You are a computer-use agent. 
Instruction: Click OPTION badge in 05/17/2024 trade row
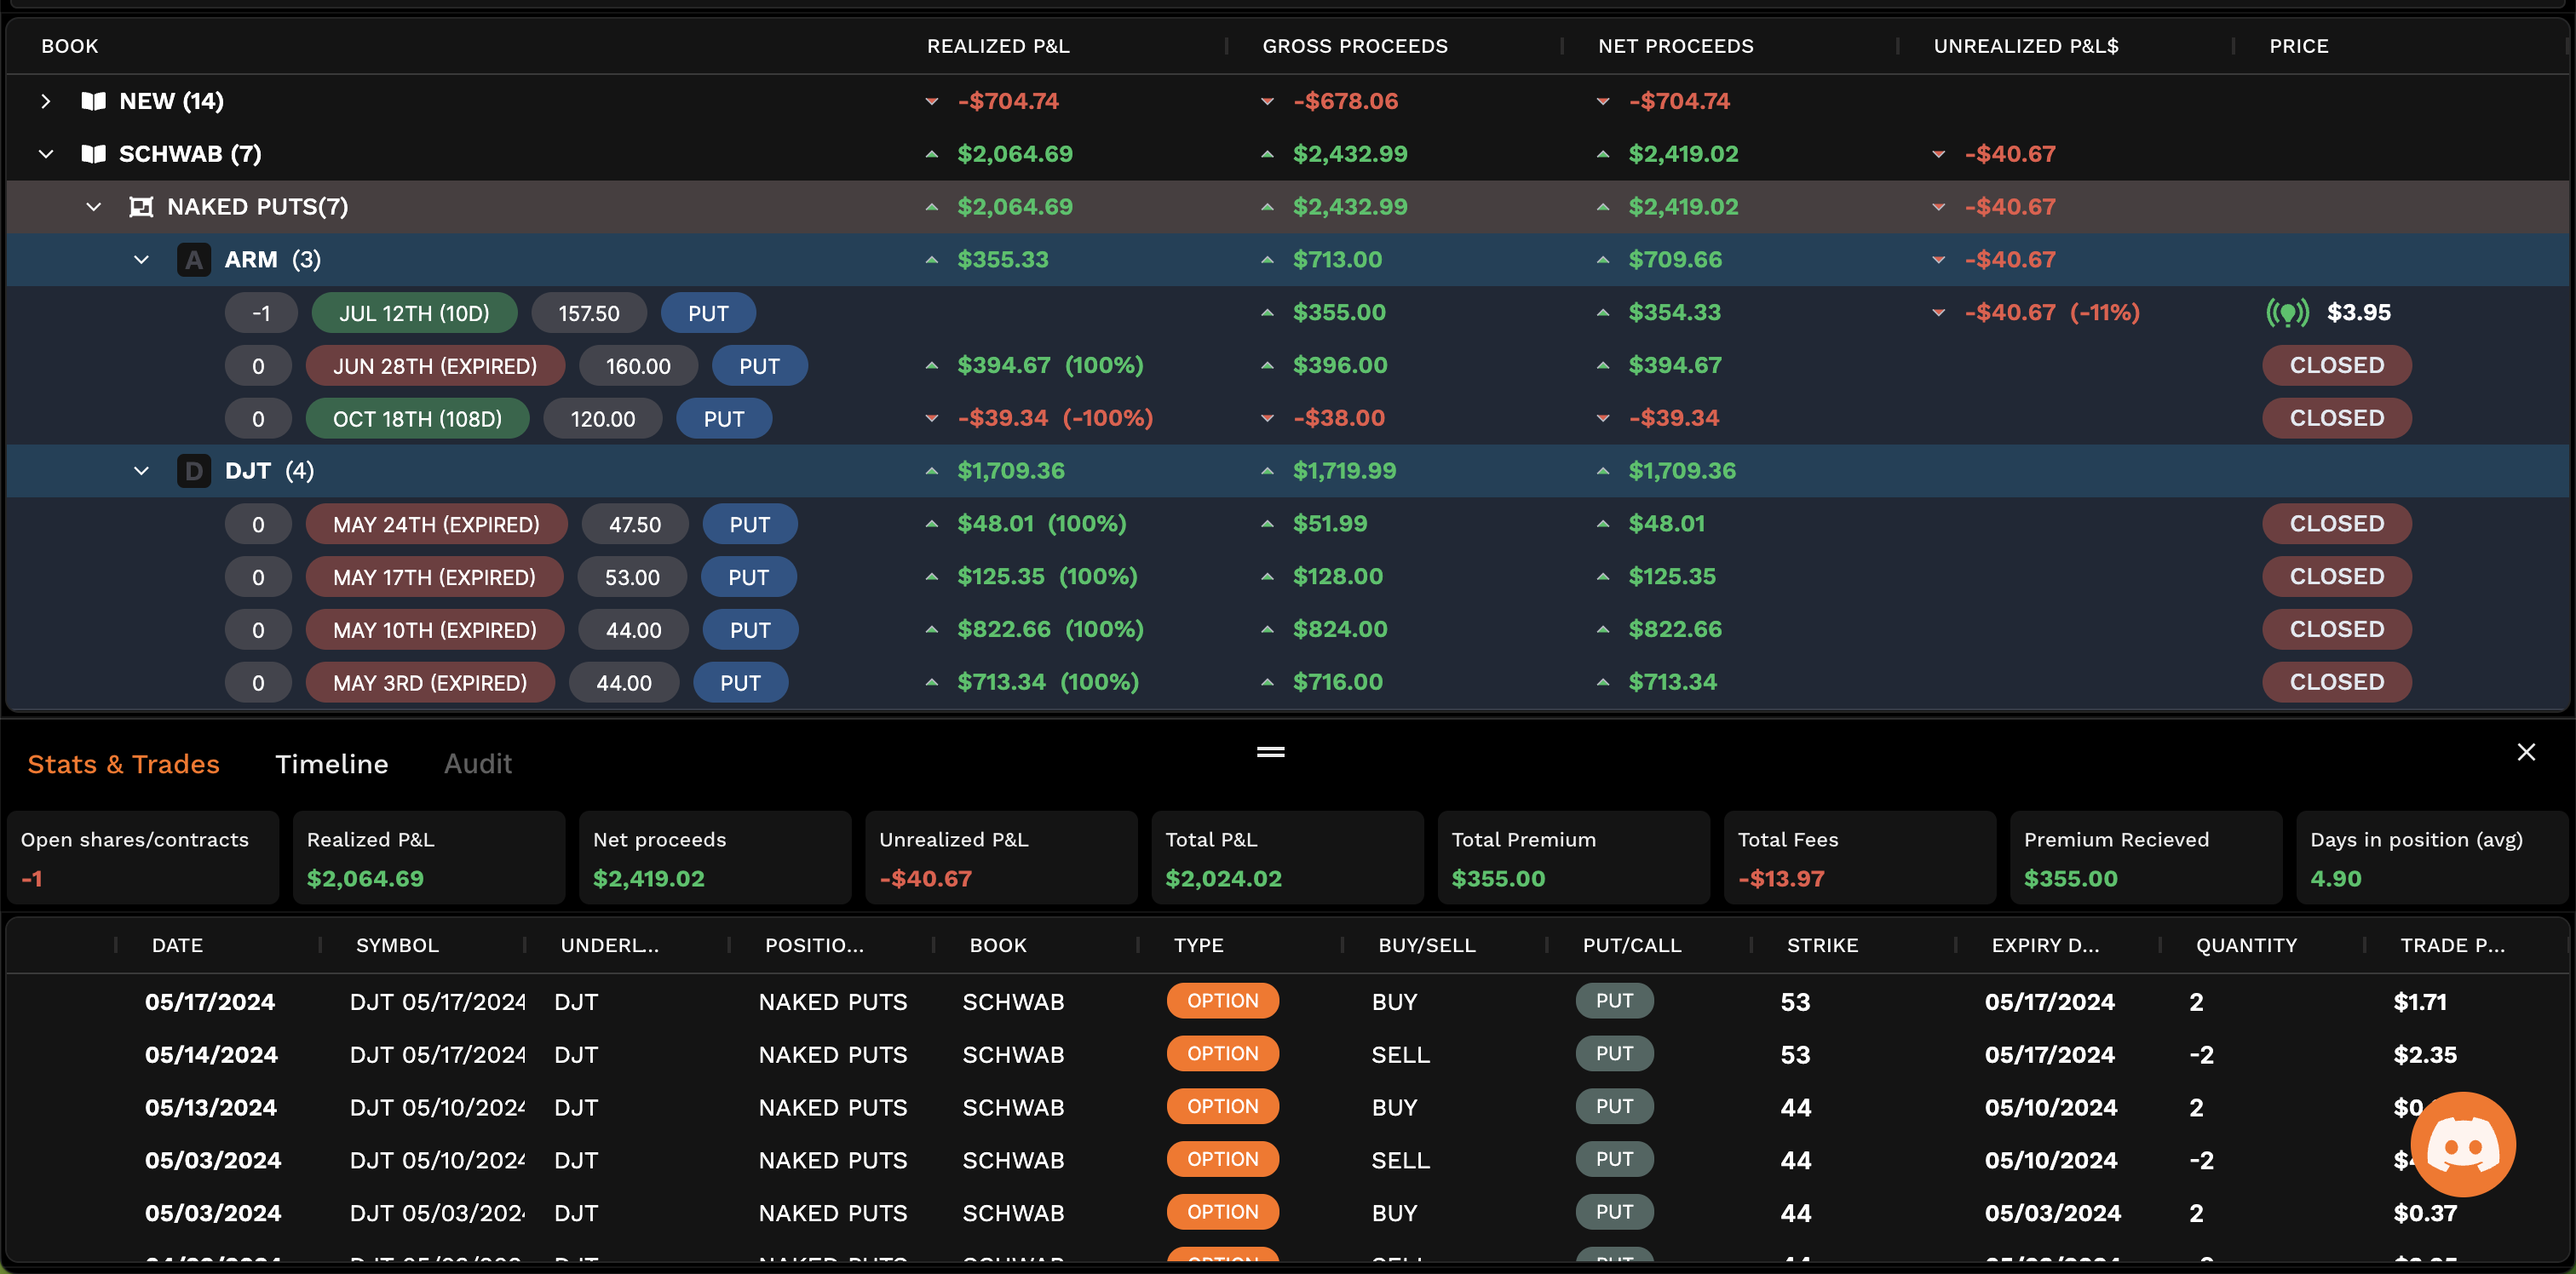click(x=1222, y=1001)
